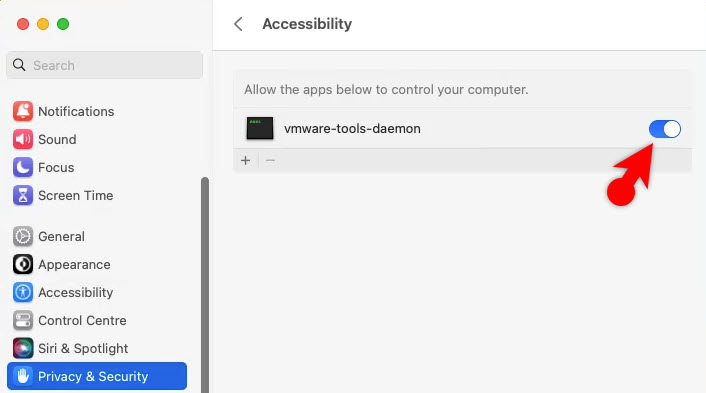The height and width of the screenshot is (393, 706).
Task: Open the Screen Time hourglass icon
Action: click(23, 195)
